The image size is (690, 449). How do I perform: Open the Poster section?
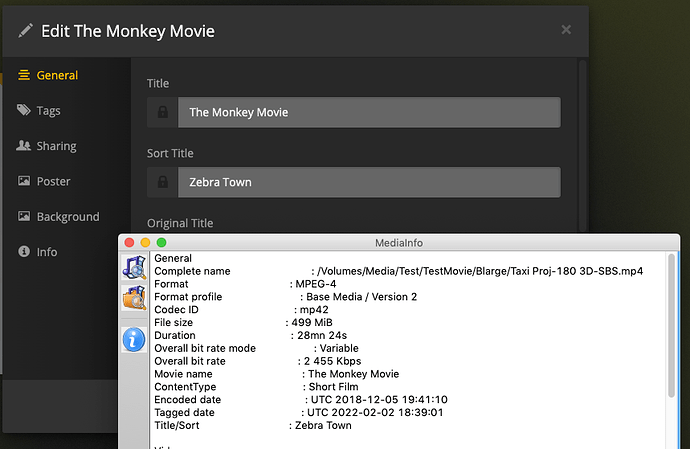pos(44,181)
